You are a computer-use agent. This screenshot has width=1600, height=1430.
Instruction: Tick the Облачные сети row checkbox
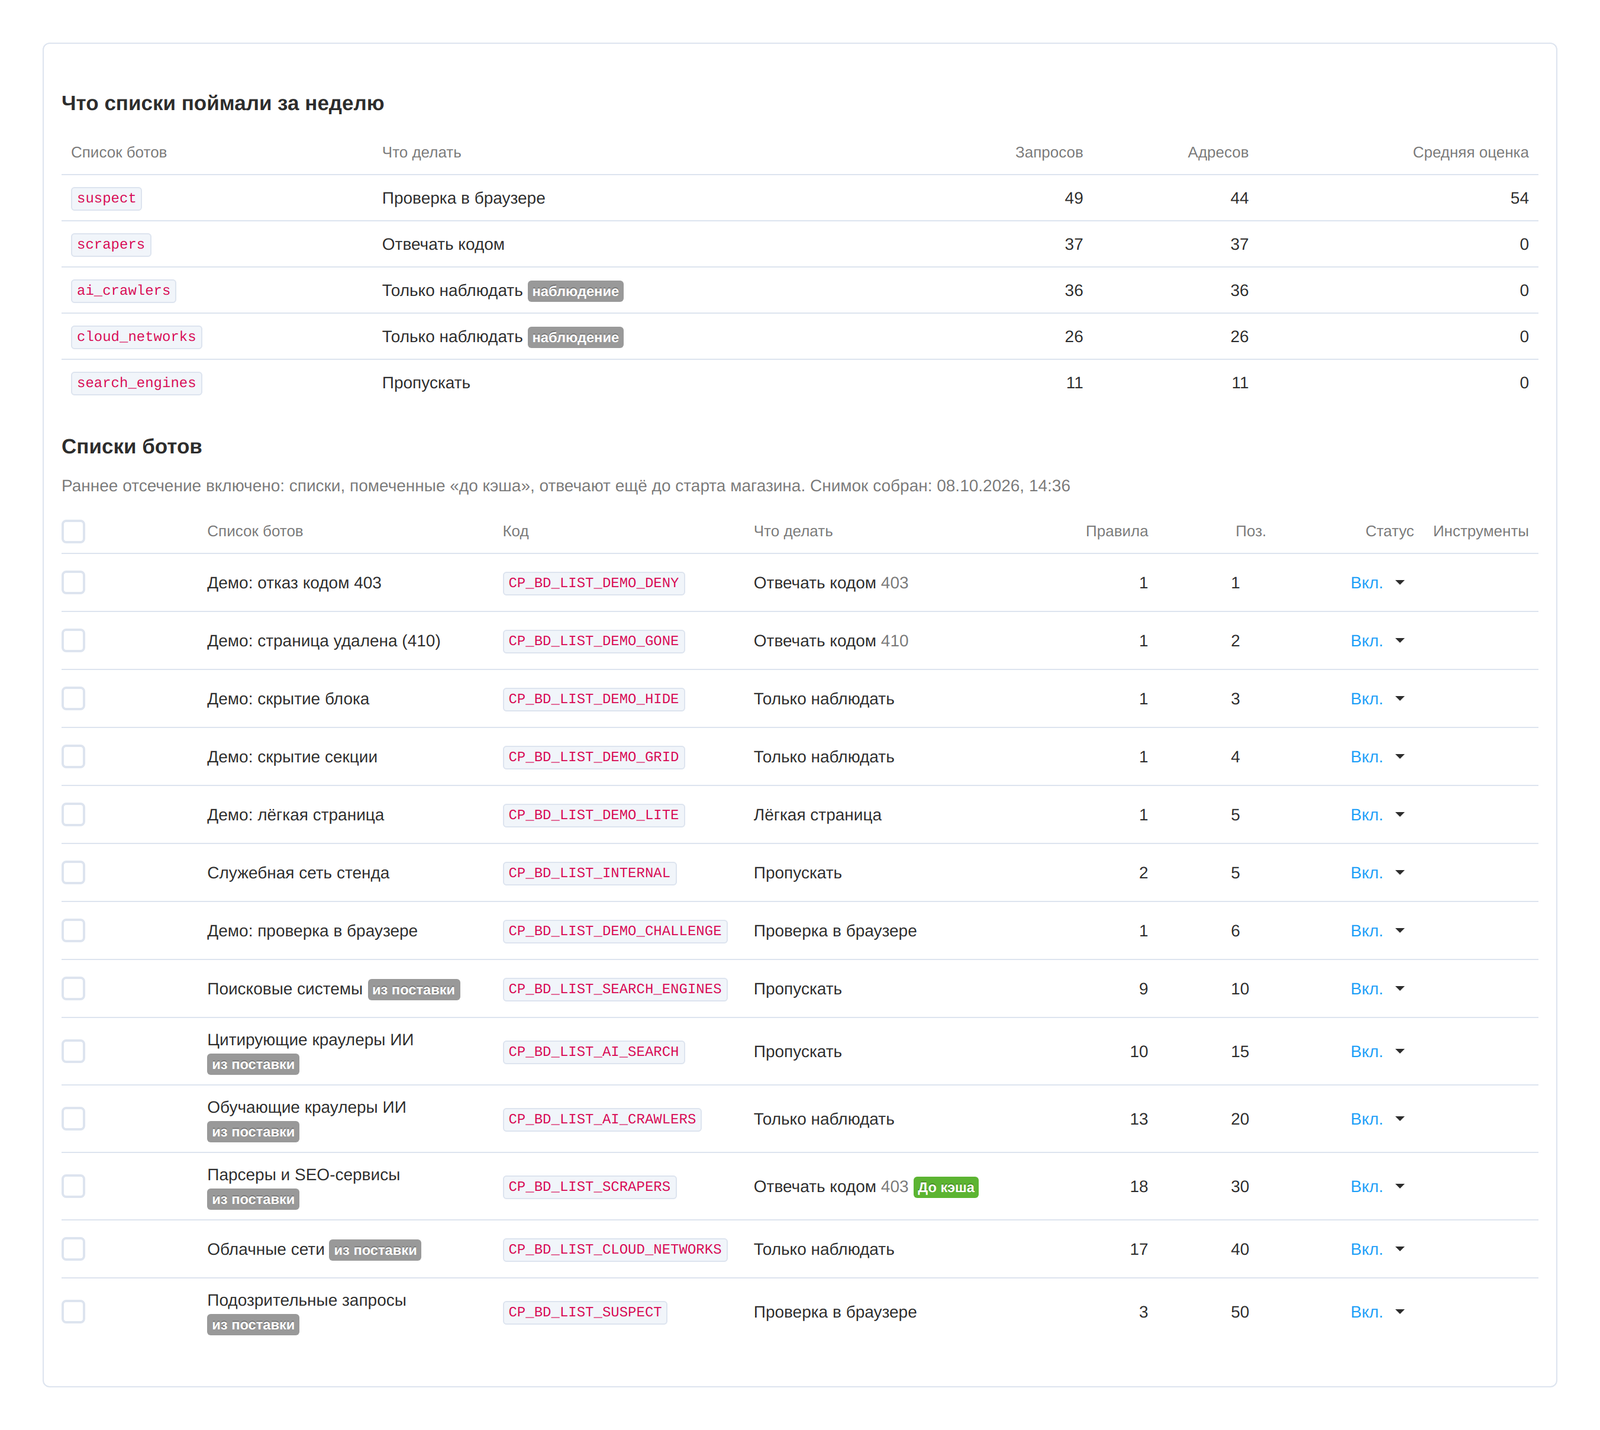tap(73, 1249)
